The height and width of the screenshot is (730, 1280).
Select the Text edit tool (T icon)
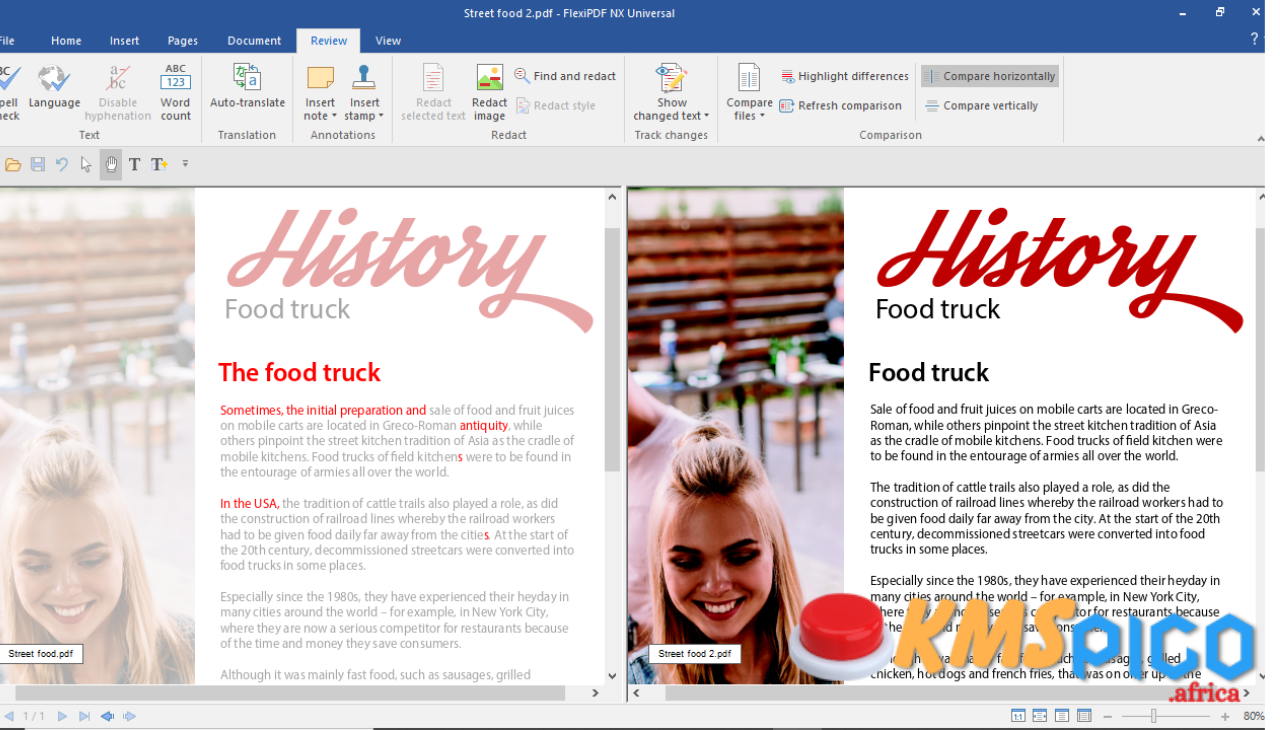click(x=135, y=164)
